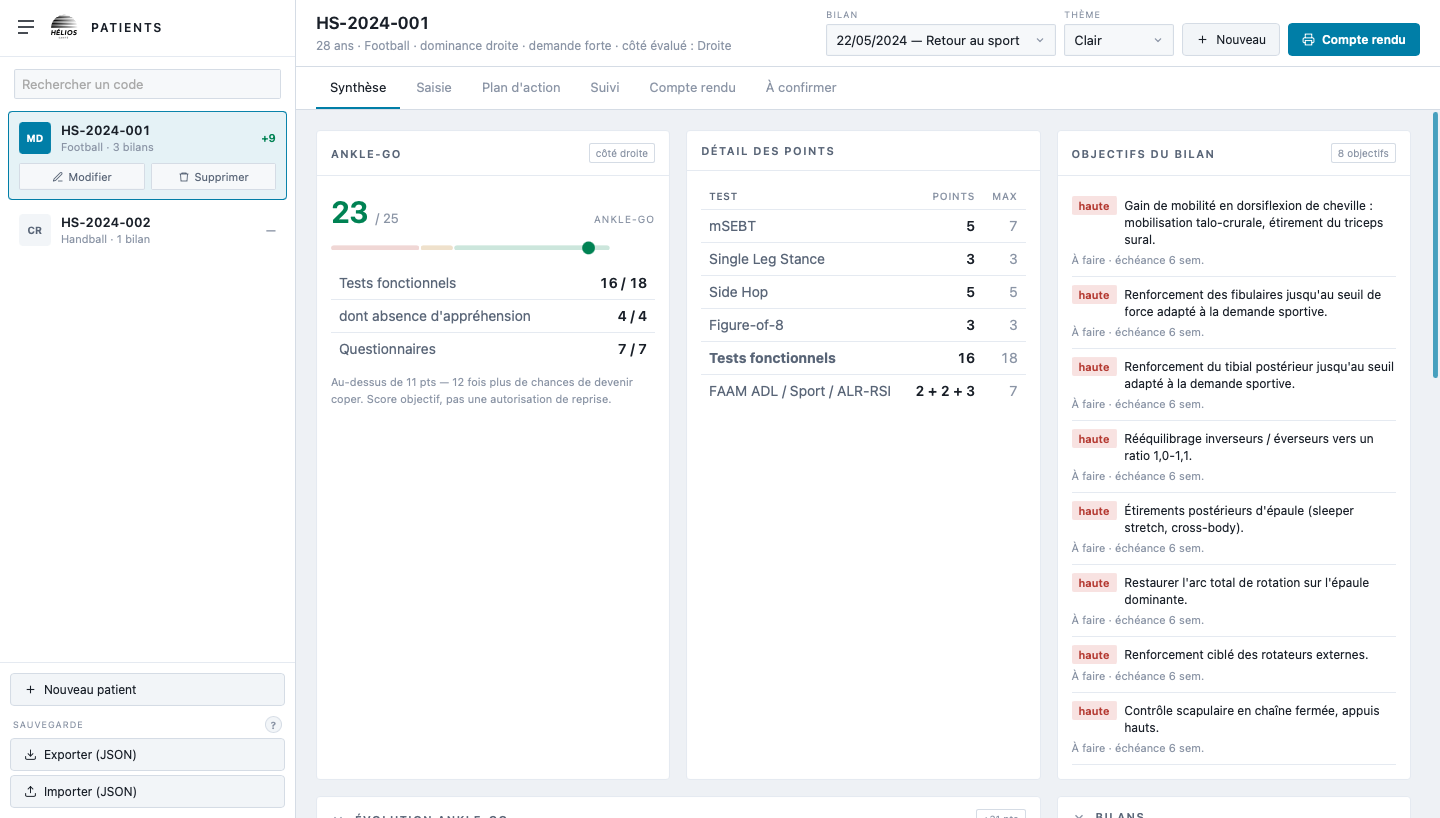Click the Gain de mobilité en dorsiflexion objective
This screenshot has height=818, width=1440.
(x=1233, y=231)
